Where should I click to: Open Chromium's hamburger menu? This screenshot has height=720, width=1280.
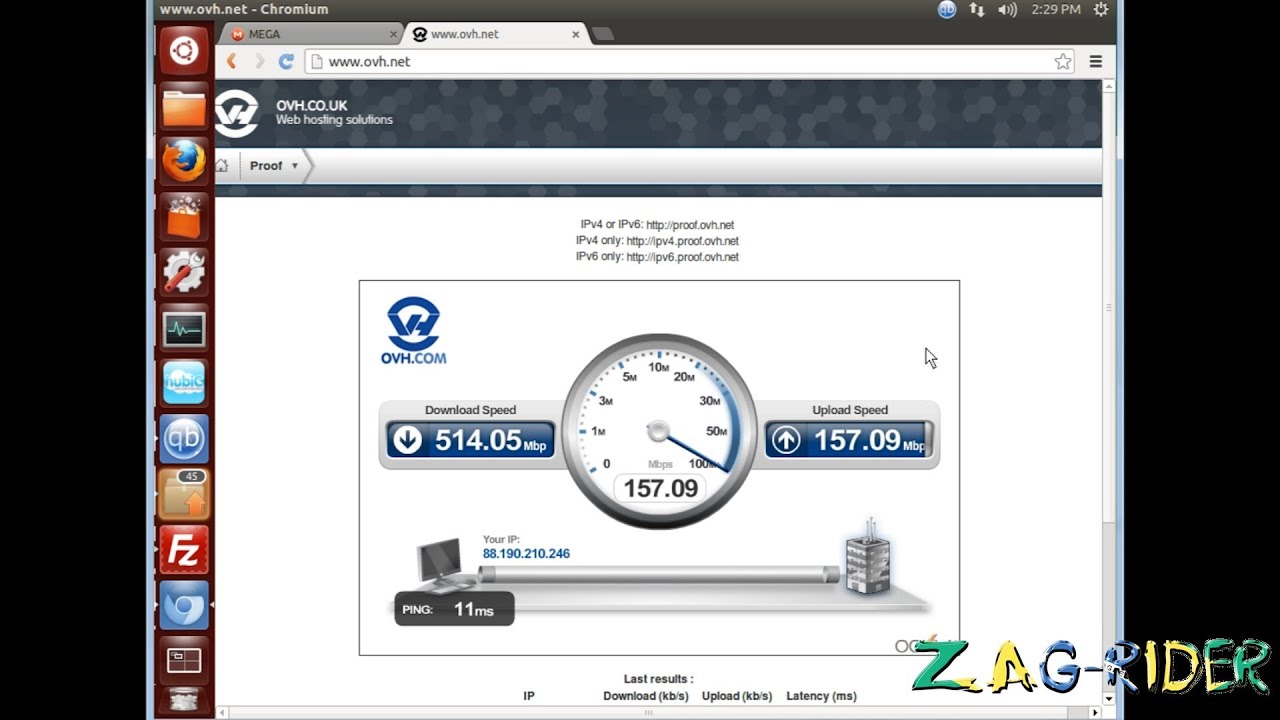pos(1096,62)
